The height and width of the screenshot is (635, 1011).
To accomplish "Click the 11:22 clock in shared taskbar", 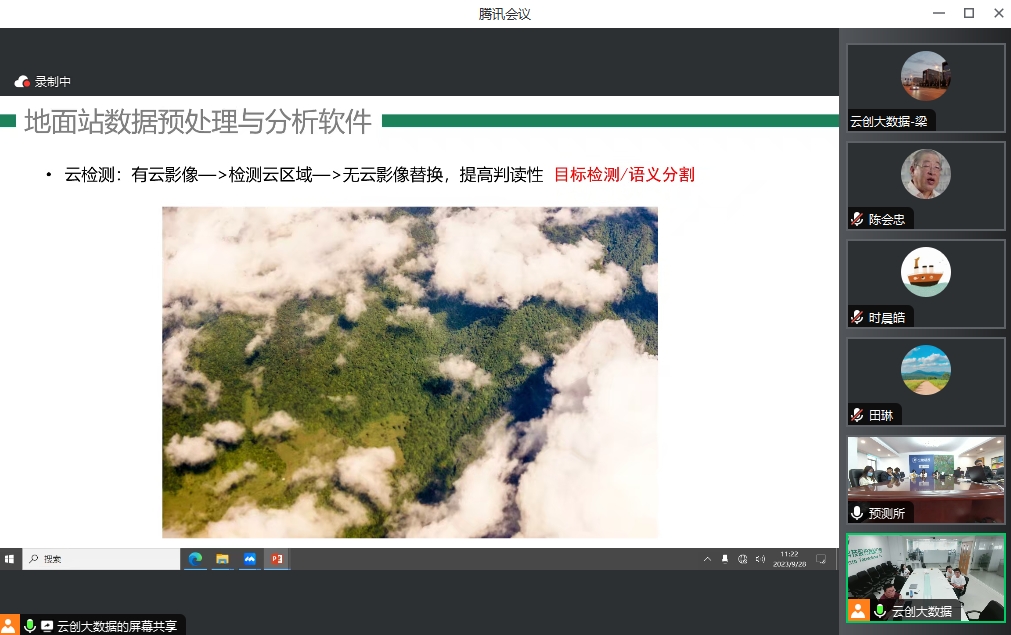I will coord(789,559).
